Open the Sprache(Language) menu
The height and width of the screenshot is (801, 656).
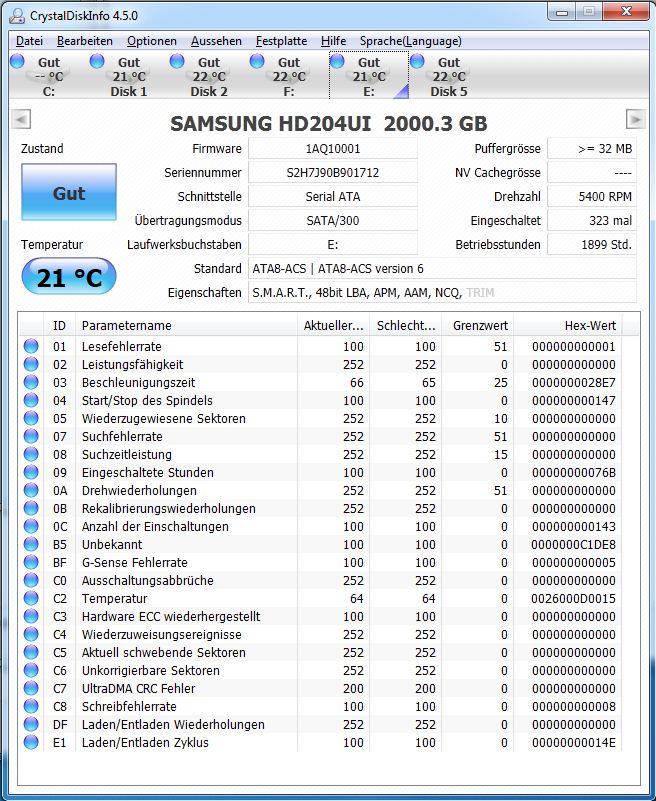click(410, 41)
